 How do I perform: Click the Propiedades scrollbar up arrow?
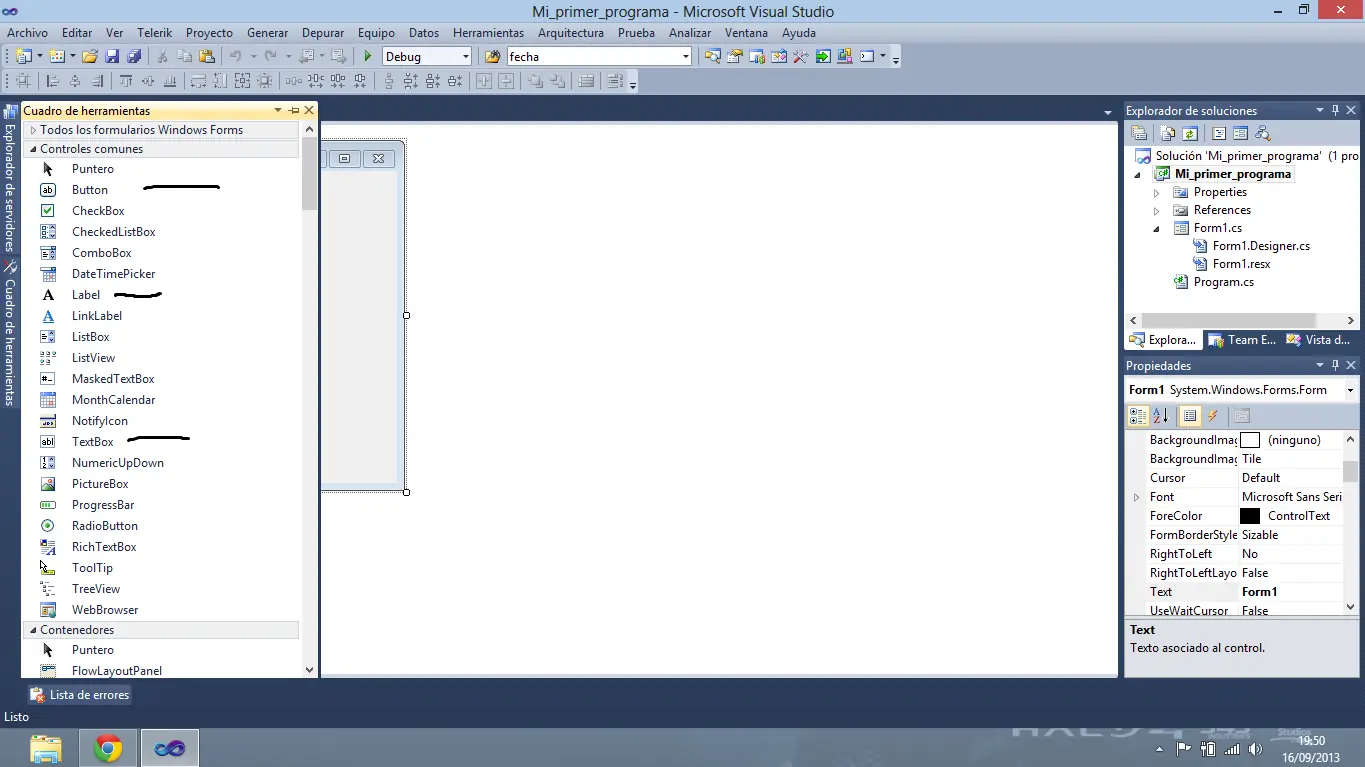(1351, 439)
